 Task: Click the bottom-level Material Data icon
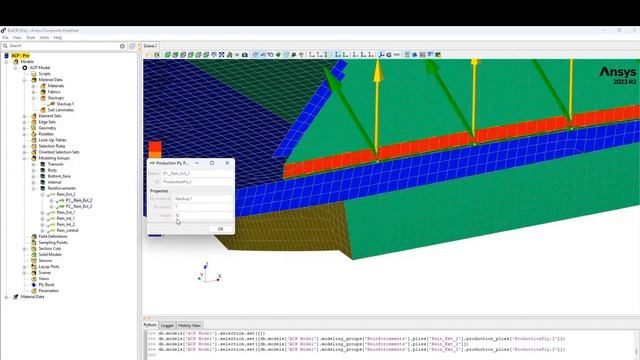(x=16, y=297)
